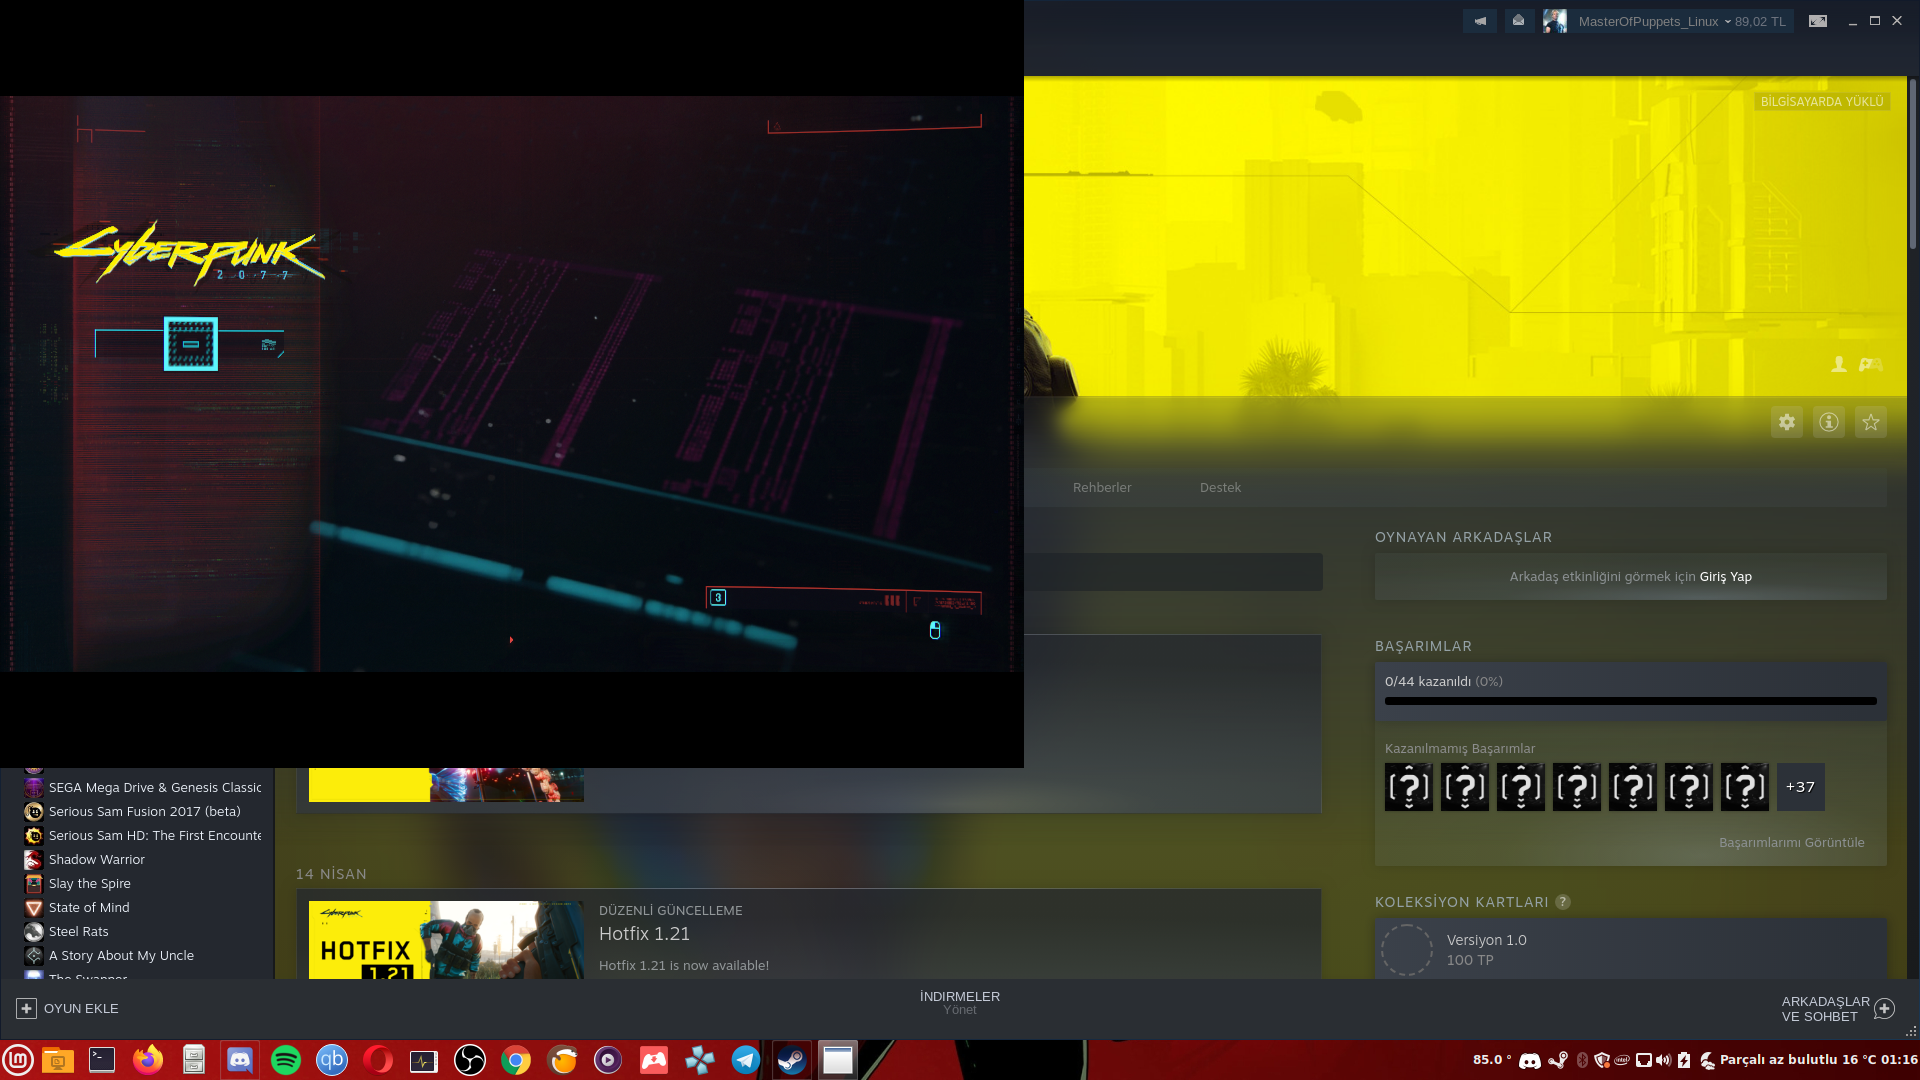Viewport: 1920px width, 1080px height.
Task: Open the Rehberler tab
Action: (1102, 488)
